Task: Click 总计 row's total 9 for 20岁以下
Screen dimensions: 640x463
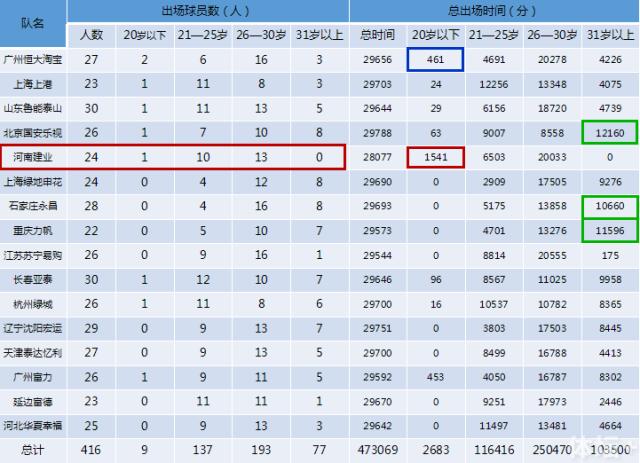Action: point(144,450)
